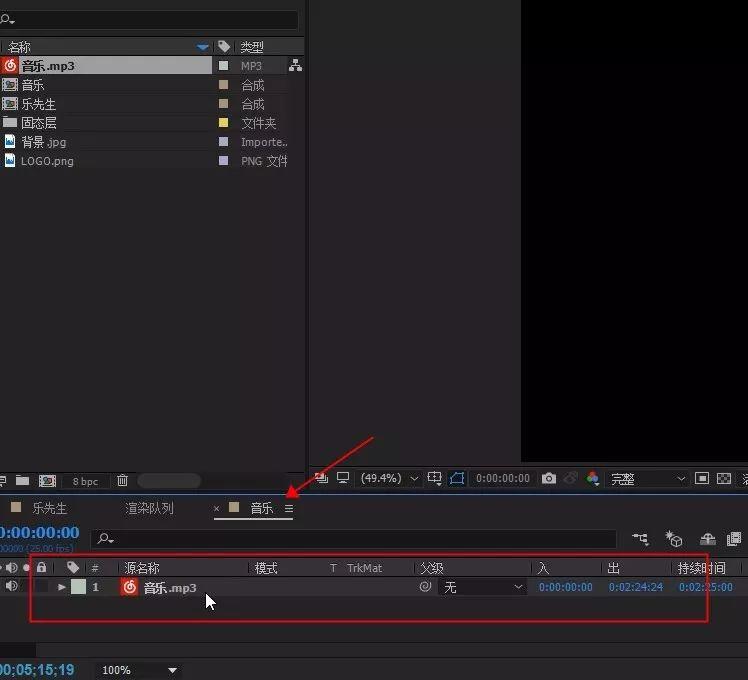Click the show snapshot icon next to the camera
This screenshot has width=748, height=680.
point(571,478)
